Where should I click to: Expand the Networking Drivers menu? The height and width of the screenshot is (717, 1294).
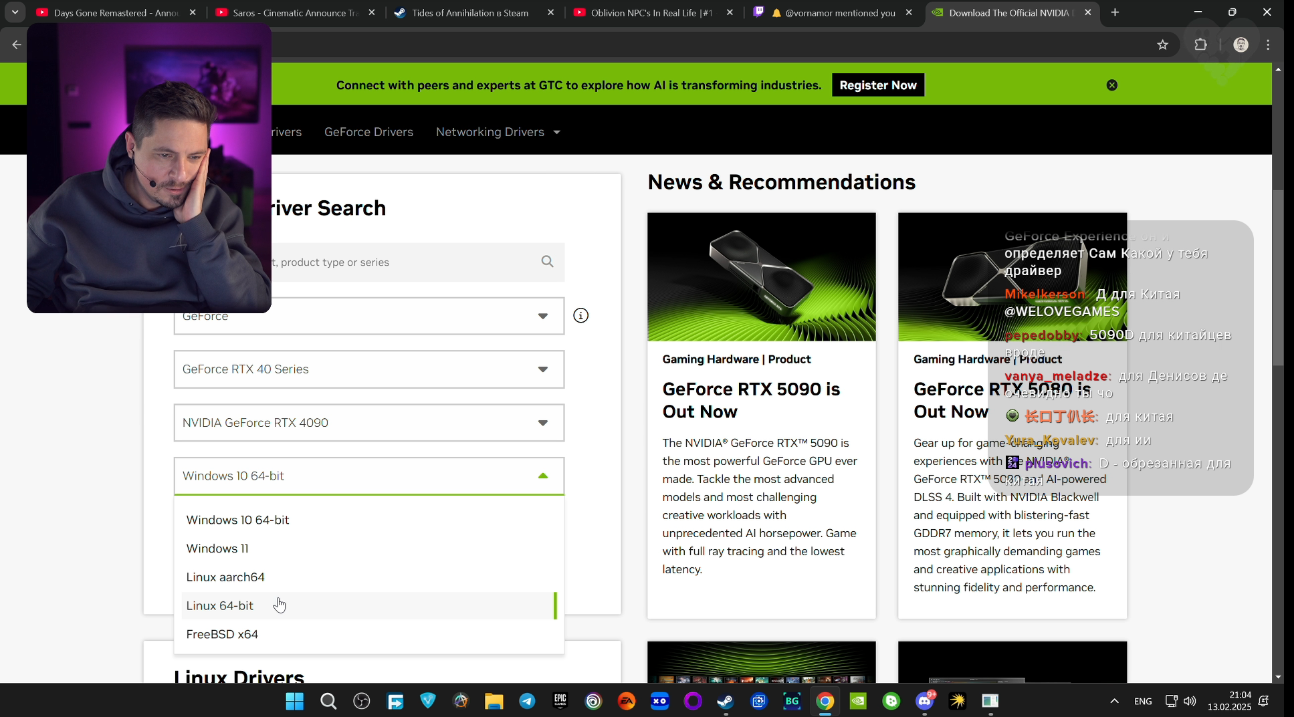tap(498, 132)
